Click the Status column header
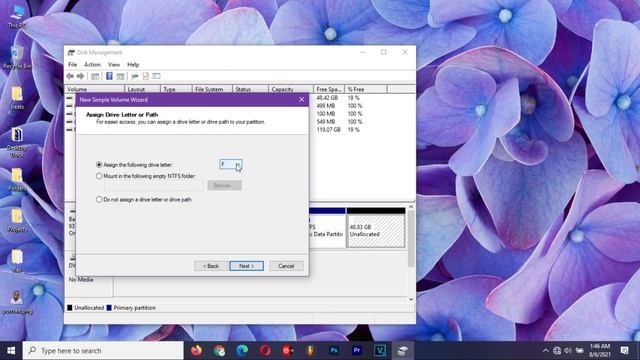Viewport: 640px width, 360px height. (x=251, y=89)
